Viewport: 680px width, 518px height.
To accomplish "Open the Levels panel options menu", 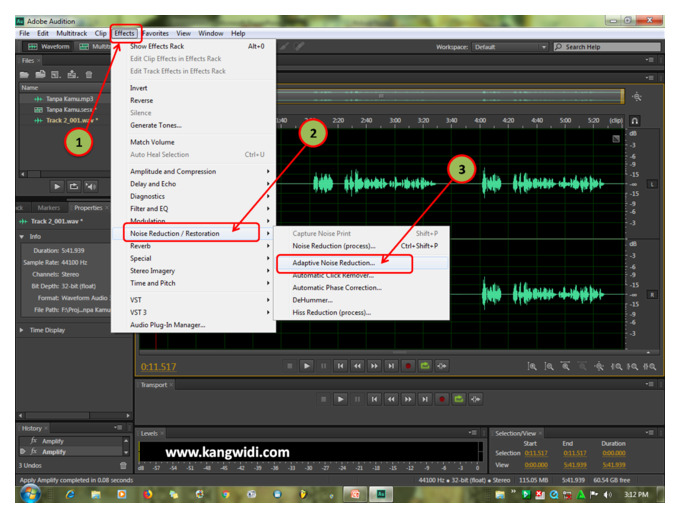I will (473, 433).
